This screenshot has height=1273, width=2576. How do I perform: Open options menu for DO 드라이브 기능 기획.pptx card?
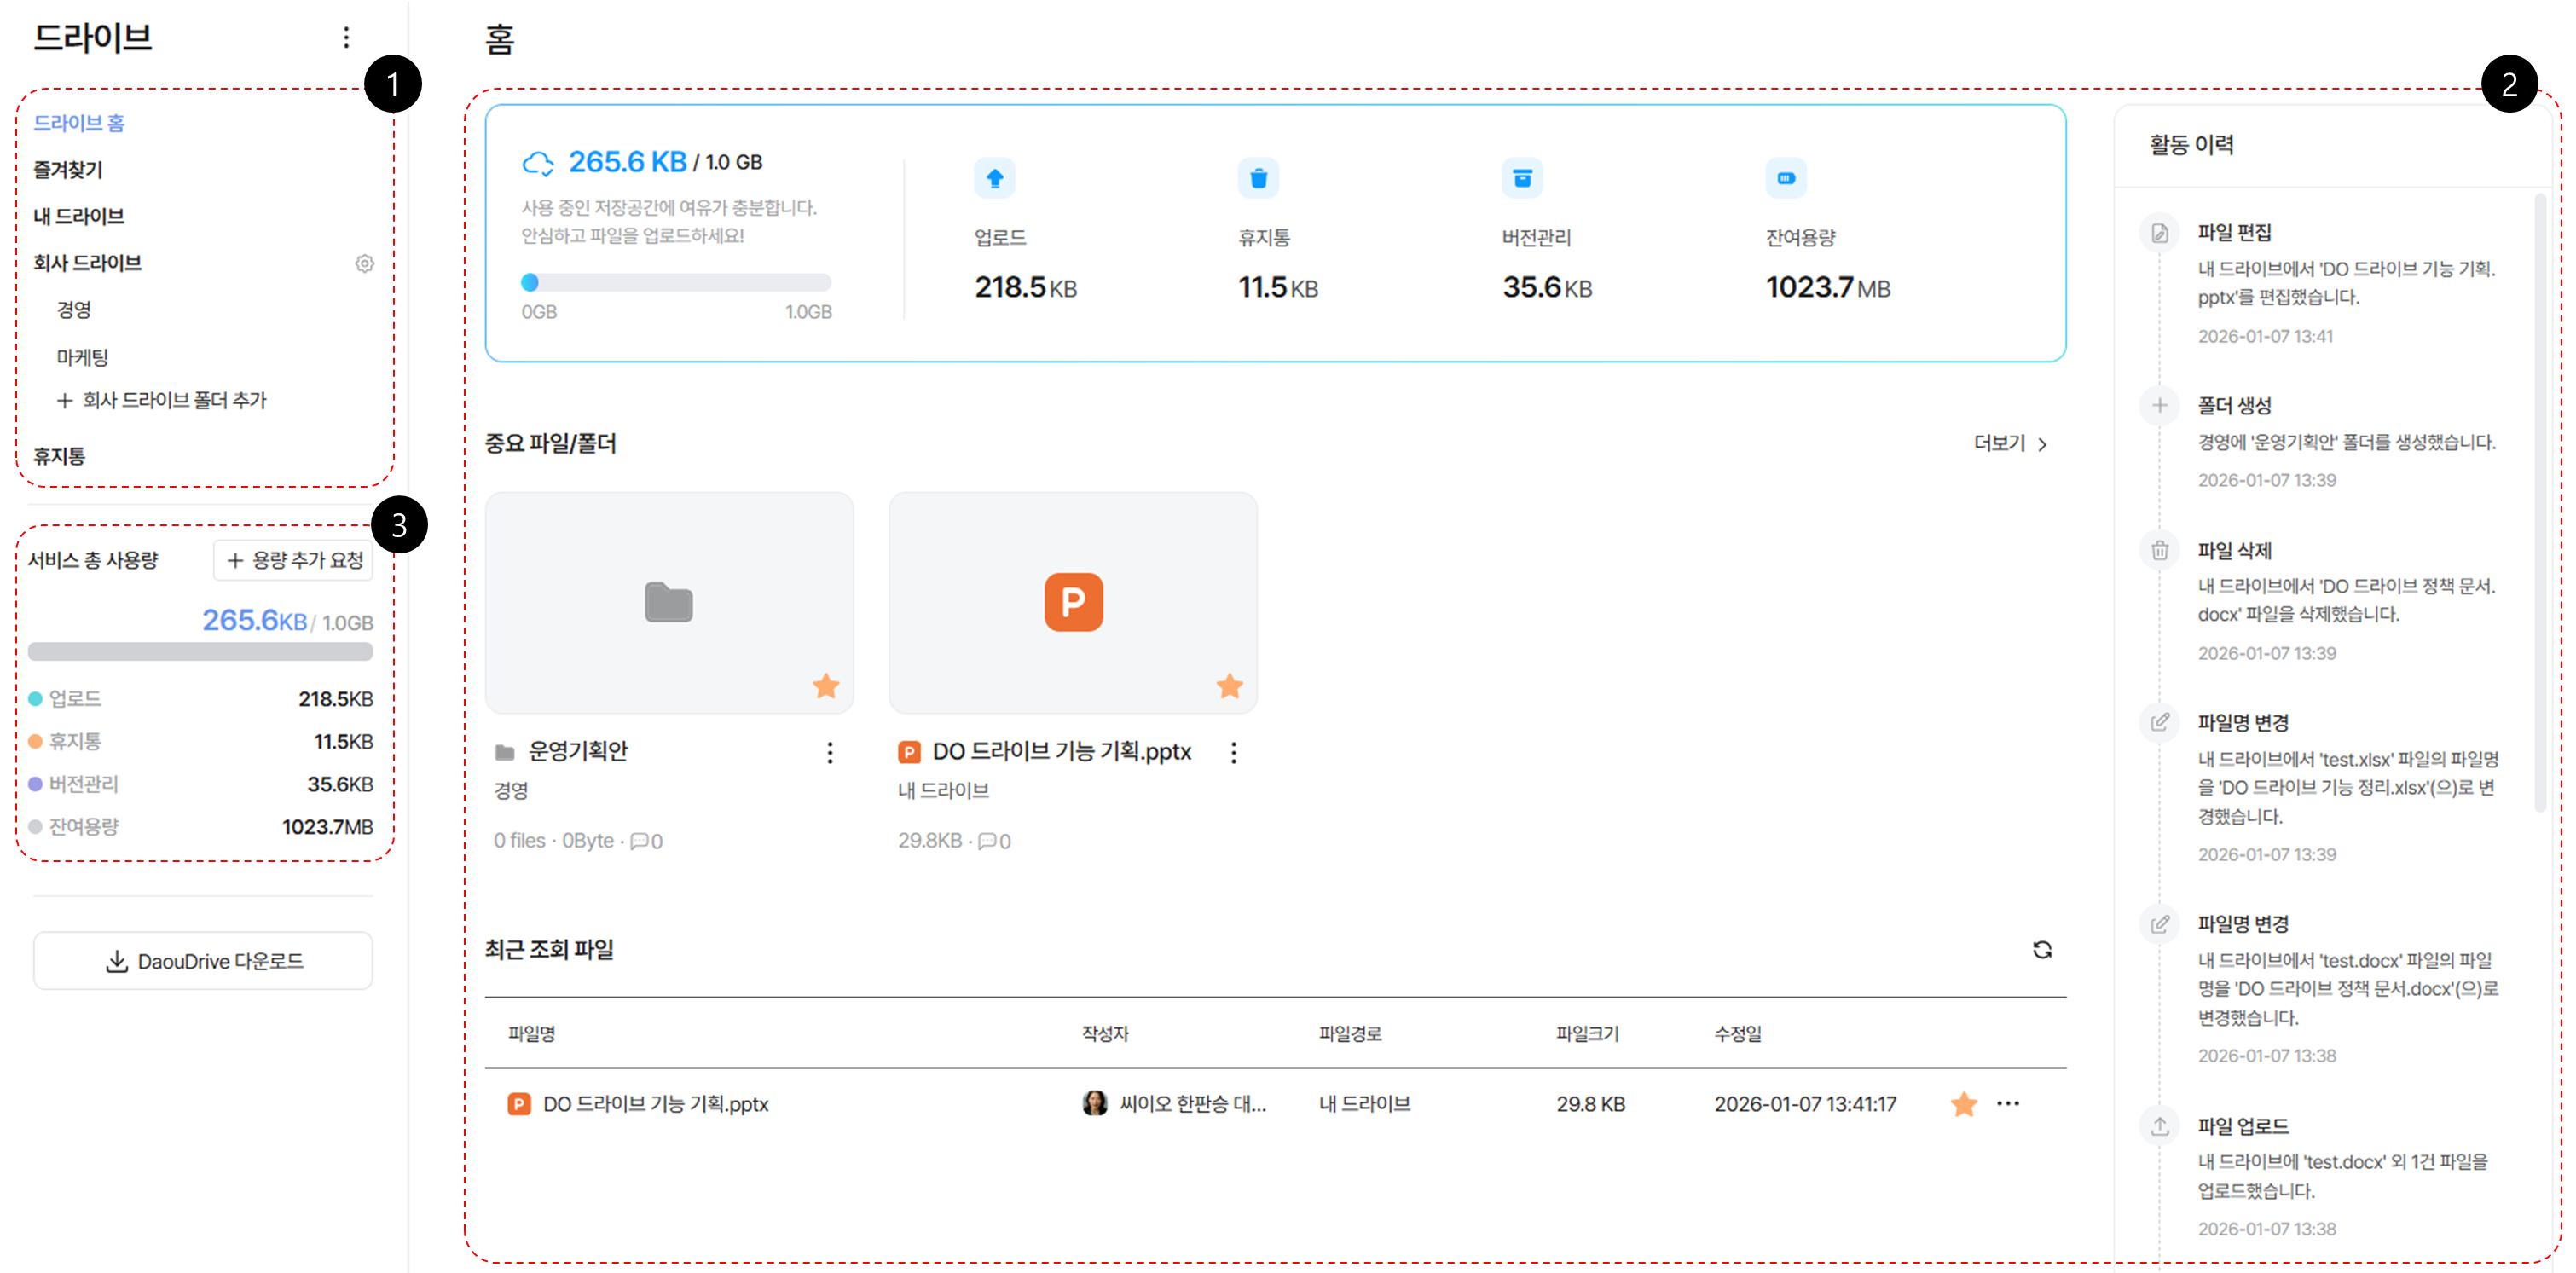1233,752
